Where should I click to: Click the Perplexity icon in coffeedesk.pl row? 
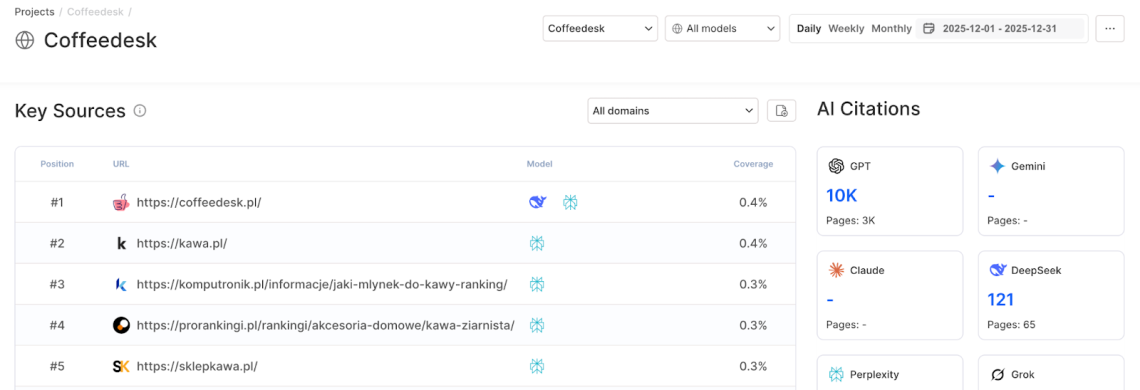(x=571, y=202)
